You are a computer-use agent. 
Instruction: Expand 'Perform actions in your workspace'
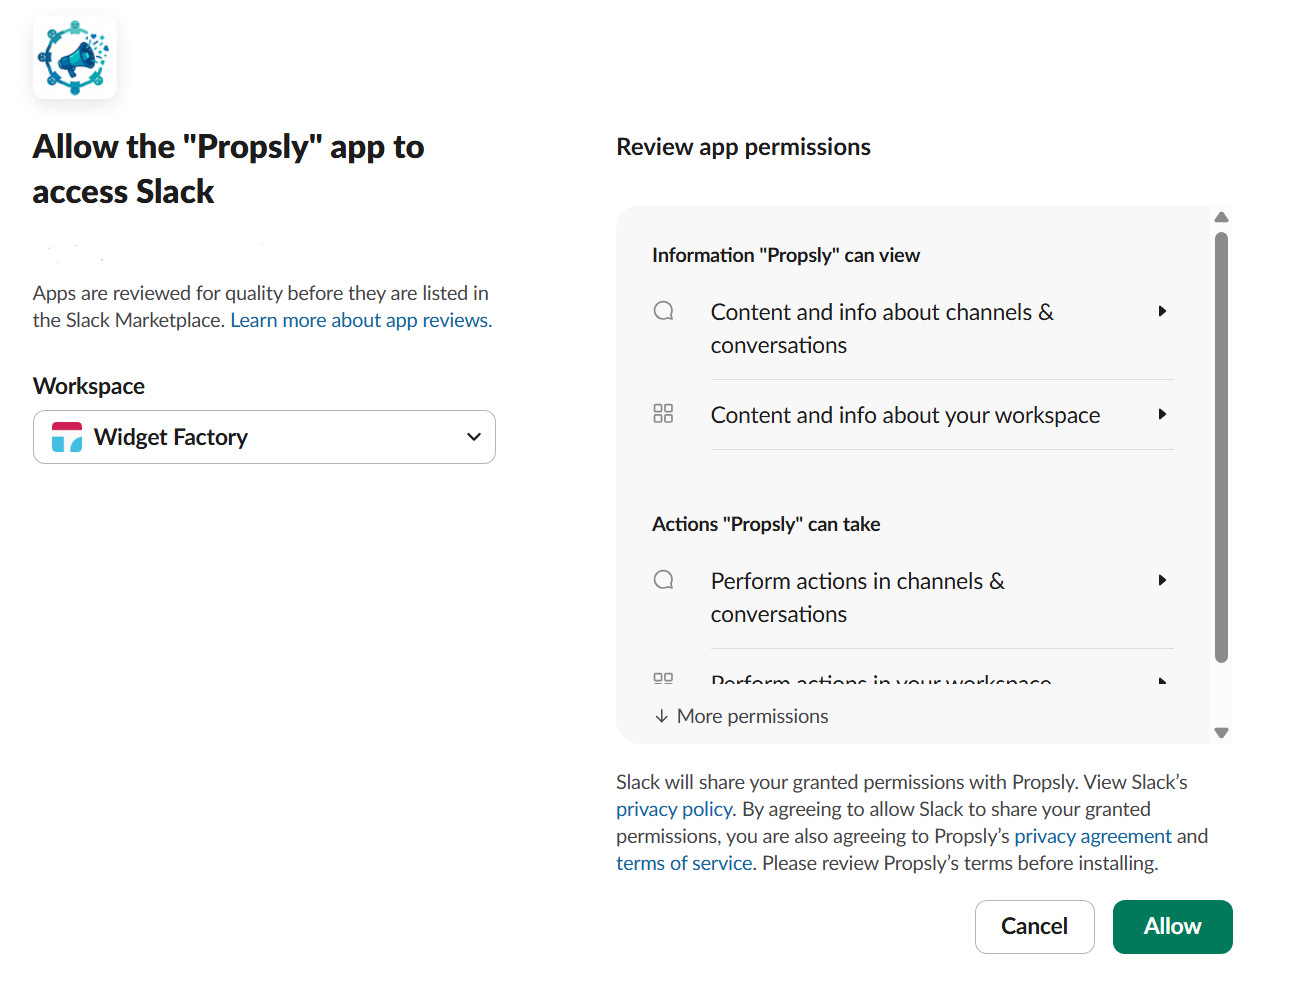click(x=1162, y=681)
